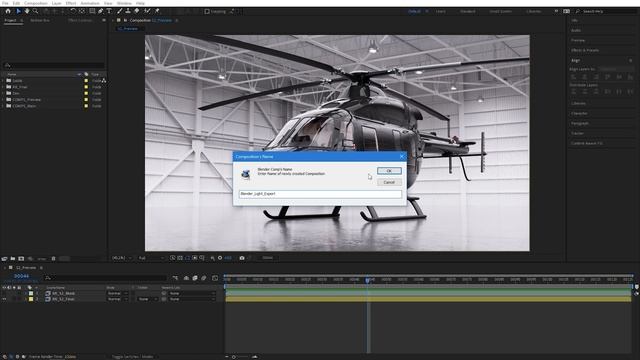Click Cancel in Composition's Name dialog
This screenshot has width=640, height=360.
(x=389, y=182)
